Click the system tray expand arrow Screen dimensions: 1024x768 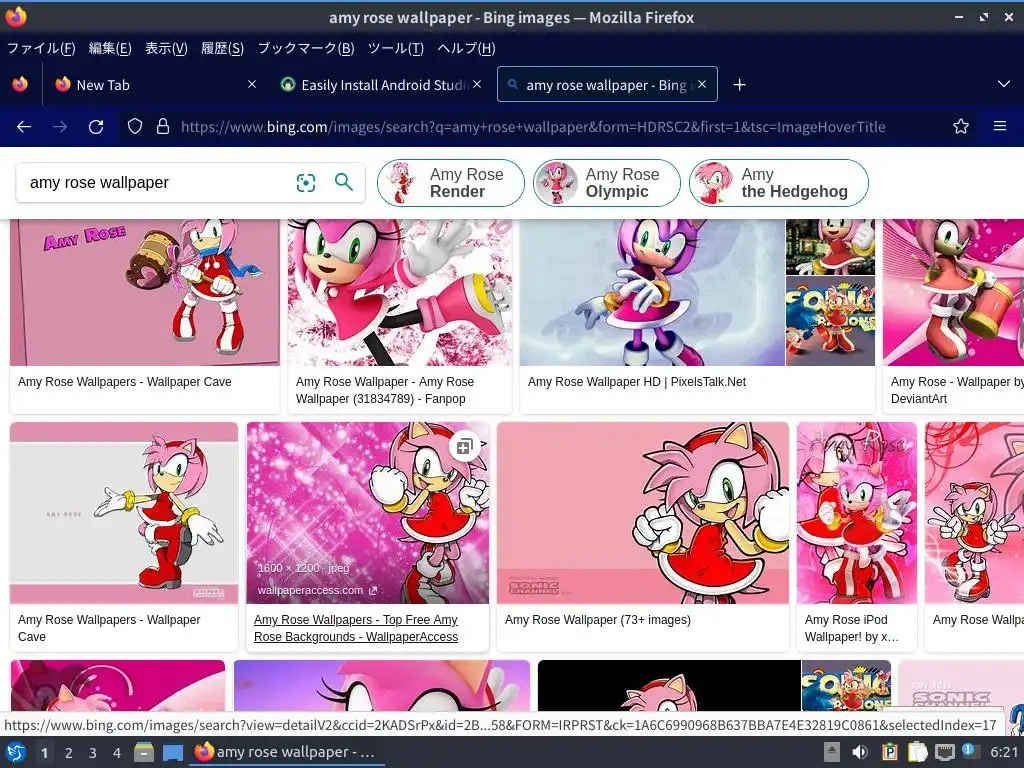(831, 752)
